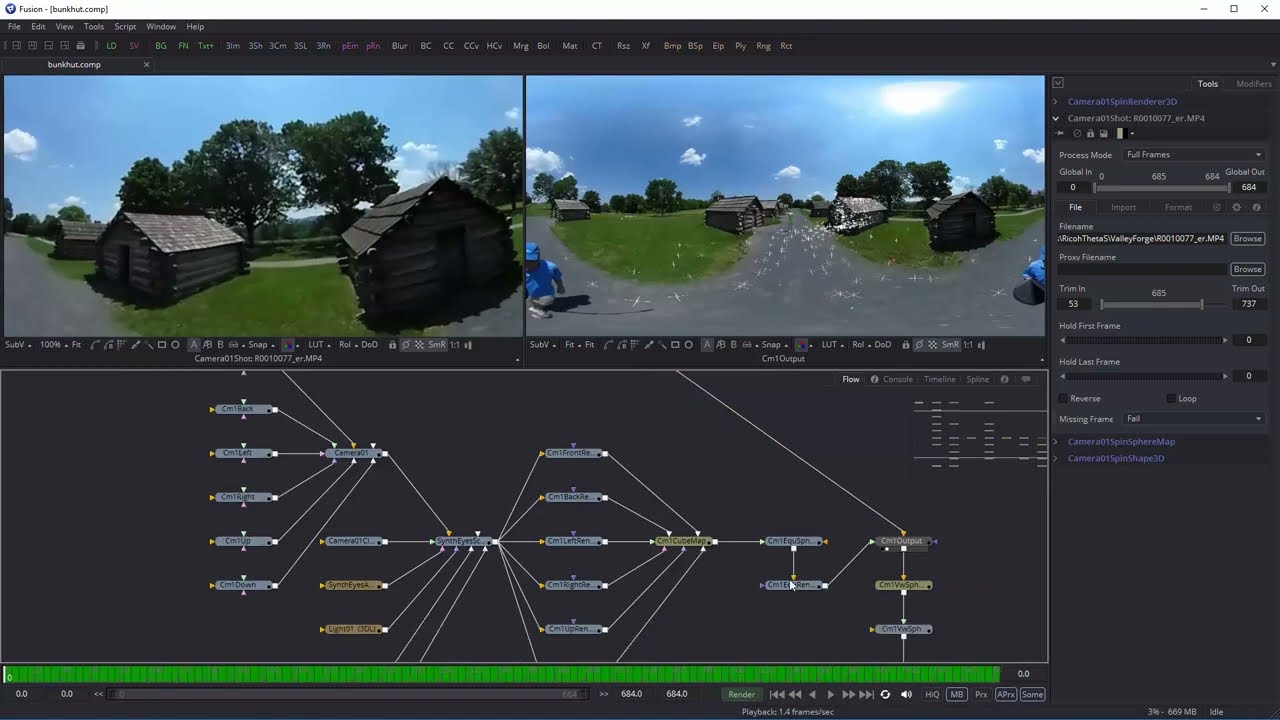Click the lock icon in the left viewer toolbar
The height and width of the screenshot is (720, 1280).
[392, 345]
